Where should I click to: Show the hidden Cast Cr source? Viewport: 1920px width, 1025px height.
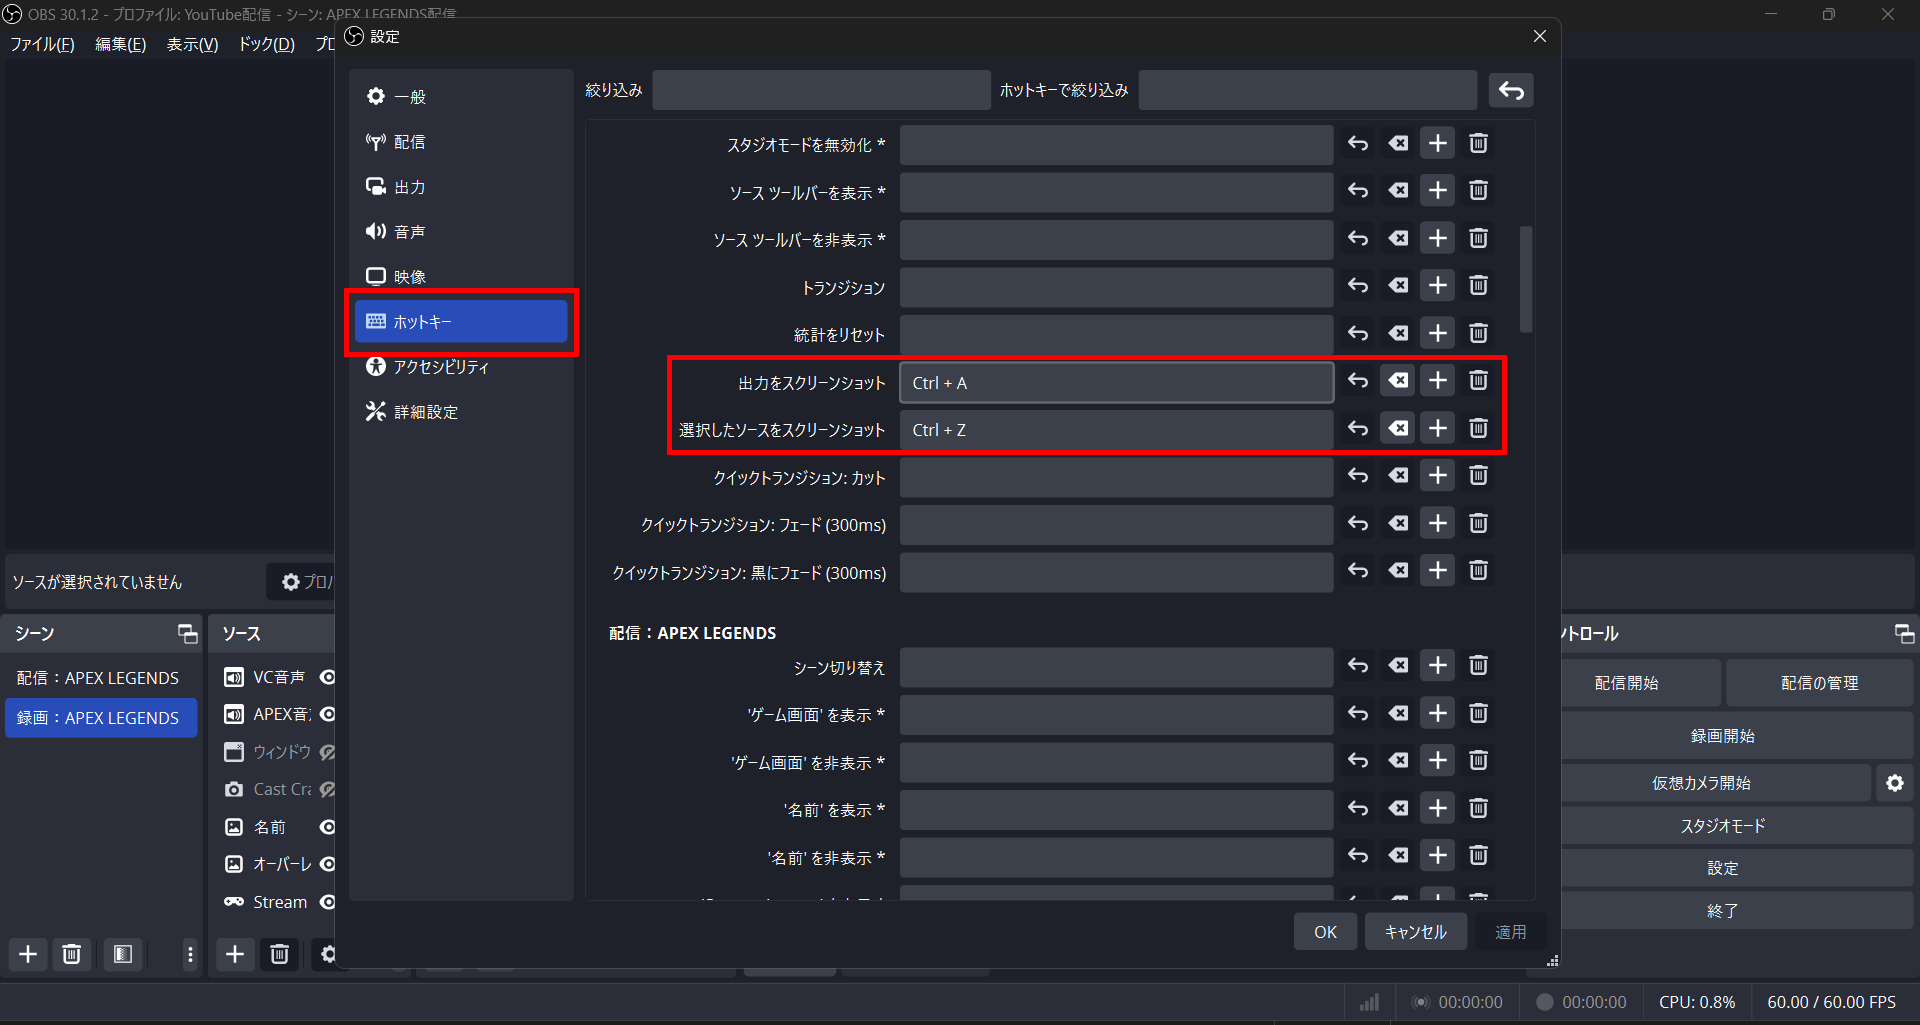coord(327,789)
